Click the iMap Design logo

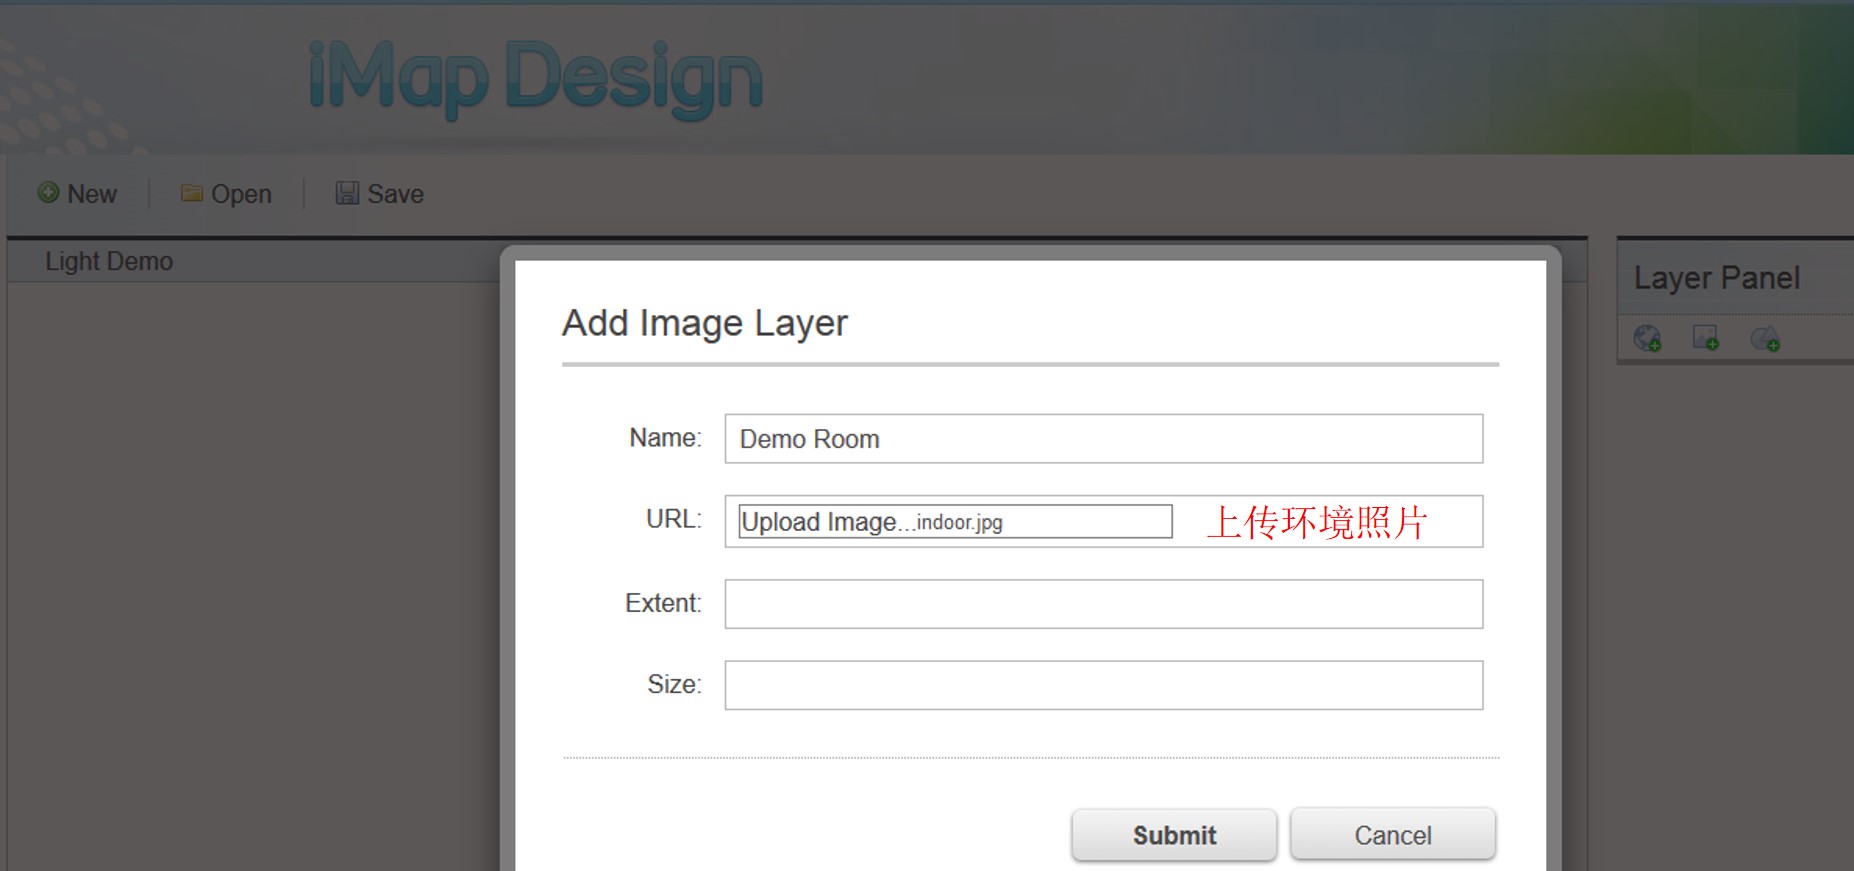click(x=535, y=79)
